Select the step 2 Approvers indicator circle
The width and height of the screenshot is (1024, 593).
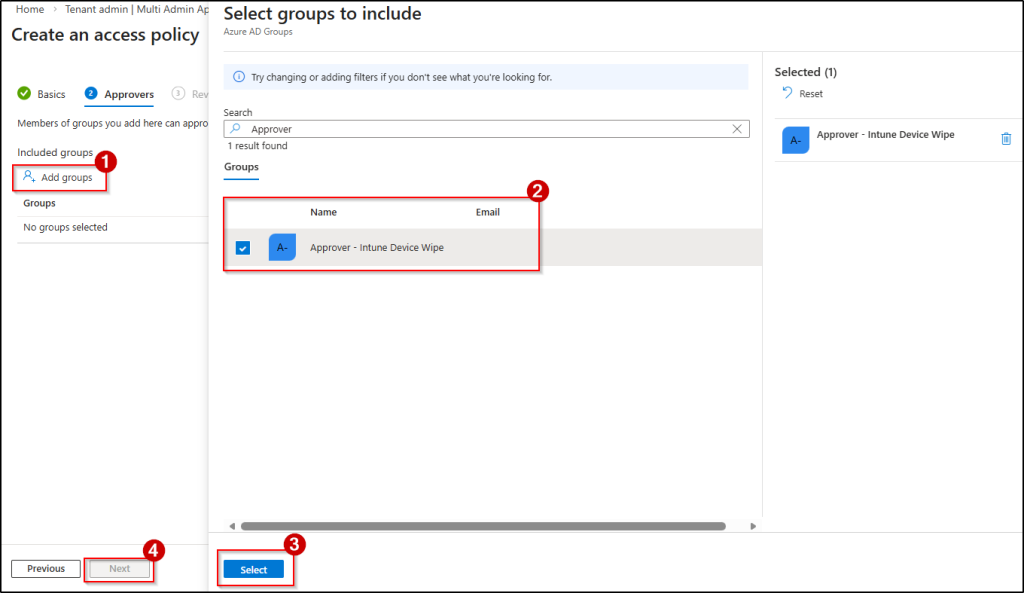click(x=91, y=93)
